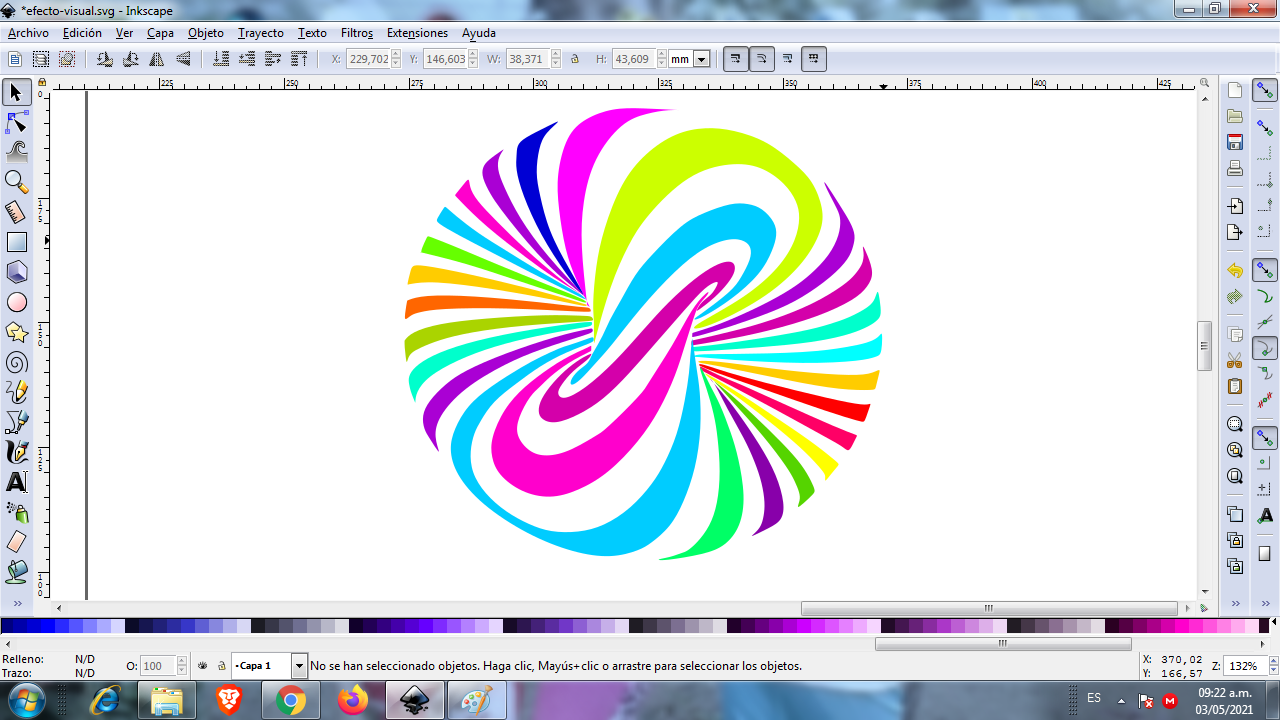Select the Ellipse circle tool
The image size is (1280, 720).
click(x=16, y=302)
